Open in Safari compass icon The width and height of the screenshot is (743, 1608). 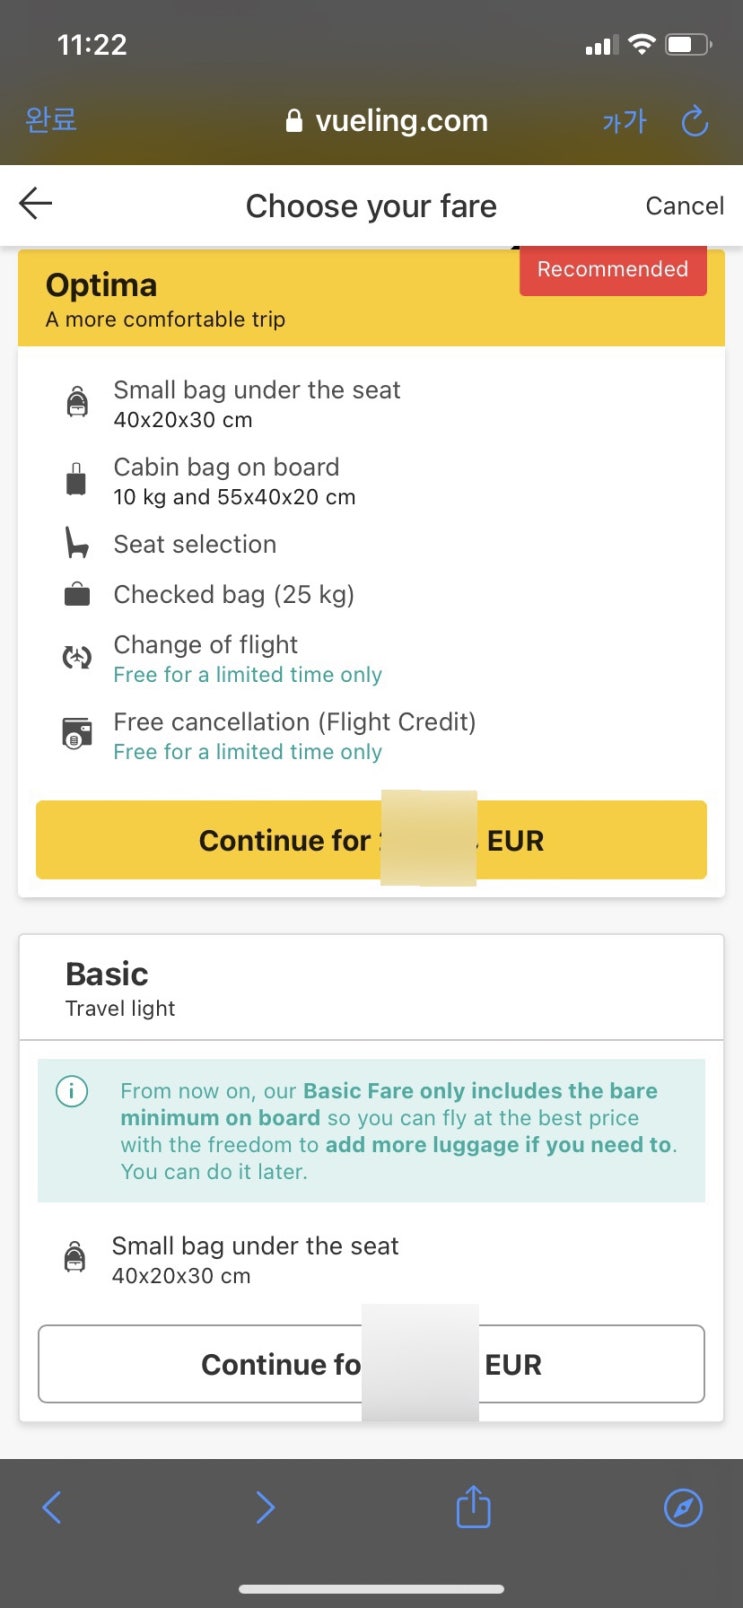click(684, 1507)
